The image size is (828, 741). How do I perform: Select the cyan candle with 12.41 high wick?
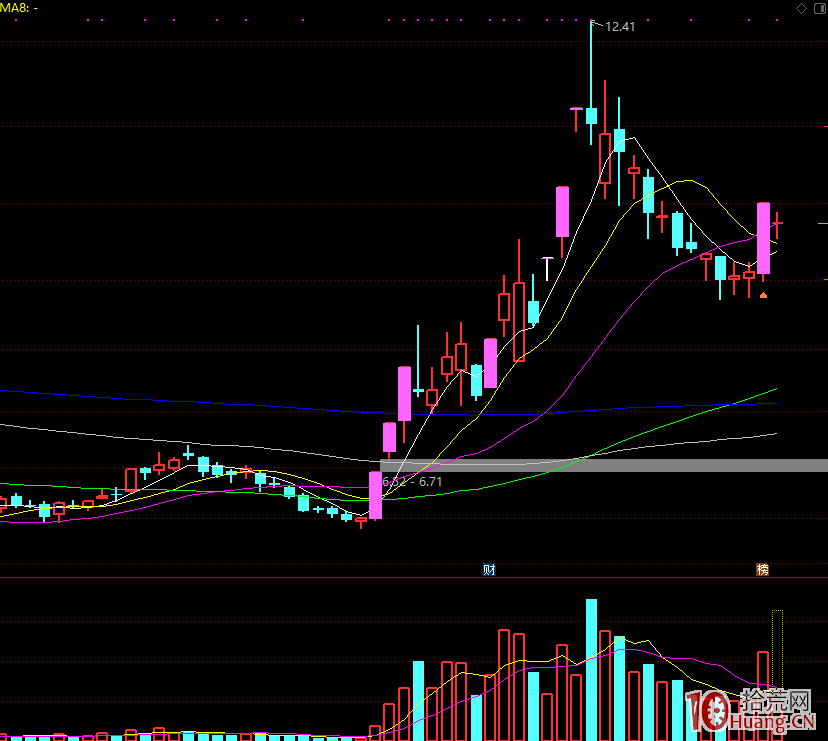pyautogui.click(x=591, y=82)
